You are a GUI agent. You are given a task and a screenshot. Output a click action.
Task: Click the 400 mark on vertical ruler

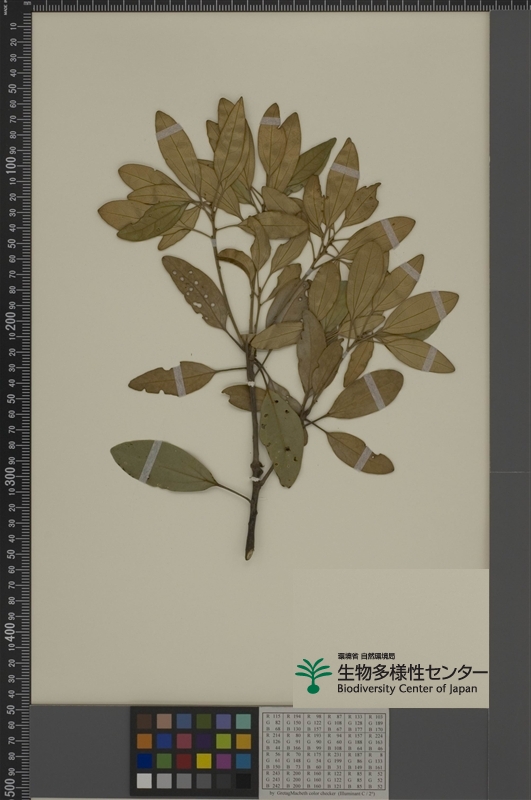click(10, 632)
